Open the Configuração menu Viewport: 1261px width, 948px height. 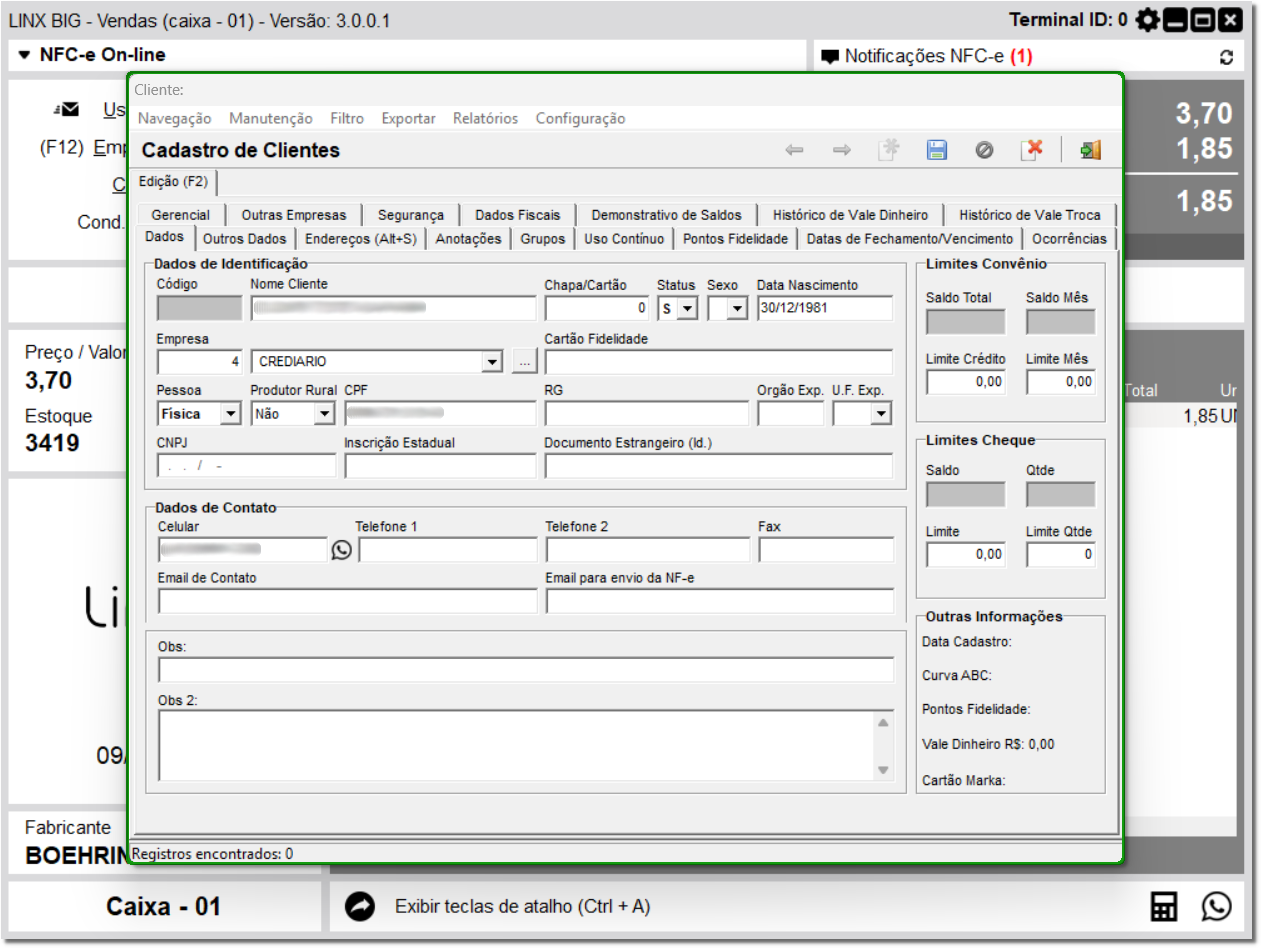[x=581, y=118]
